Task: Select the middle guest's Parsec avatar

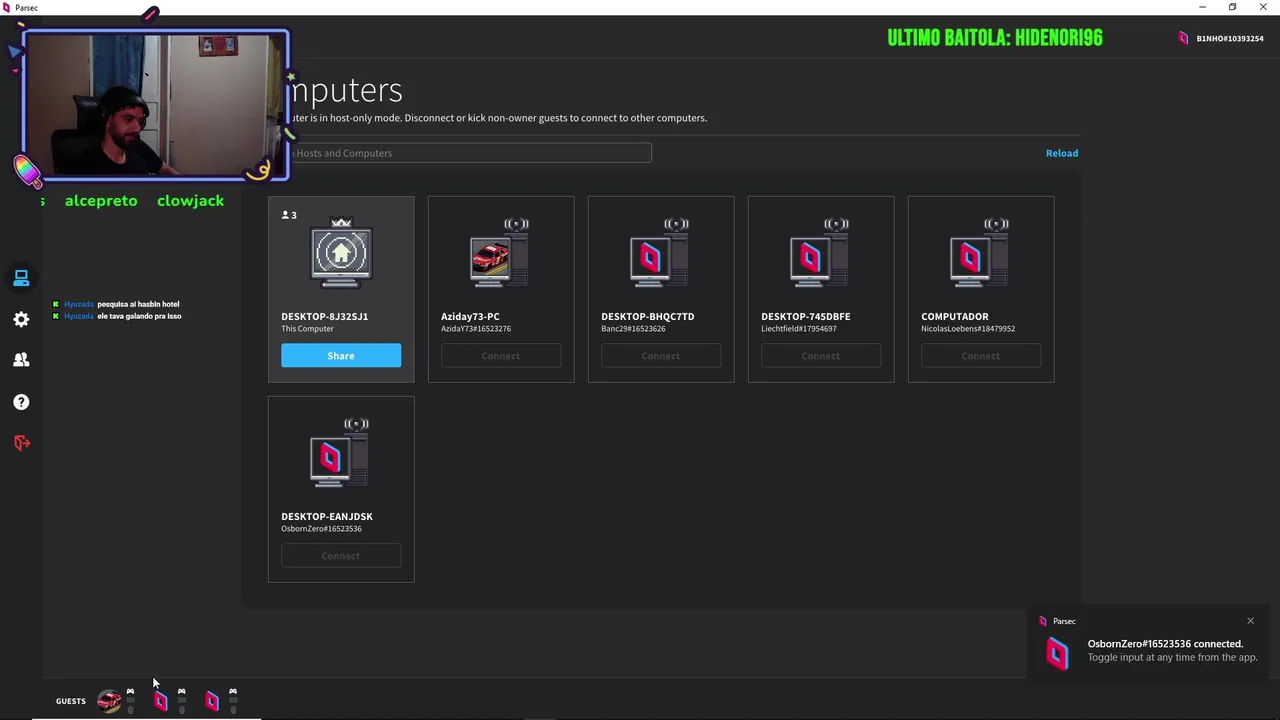Action: (160, 701)
